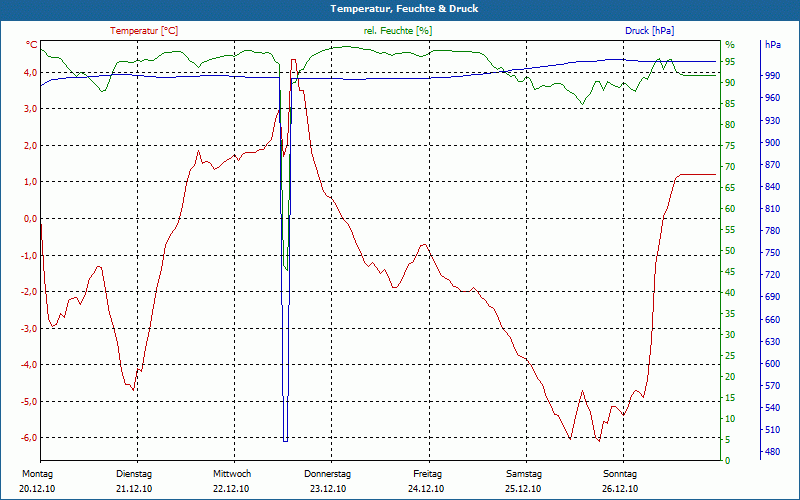Click the "Donnerstag" day label

coord(328,474)
